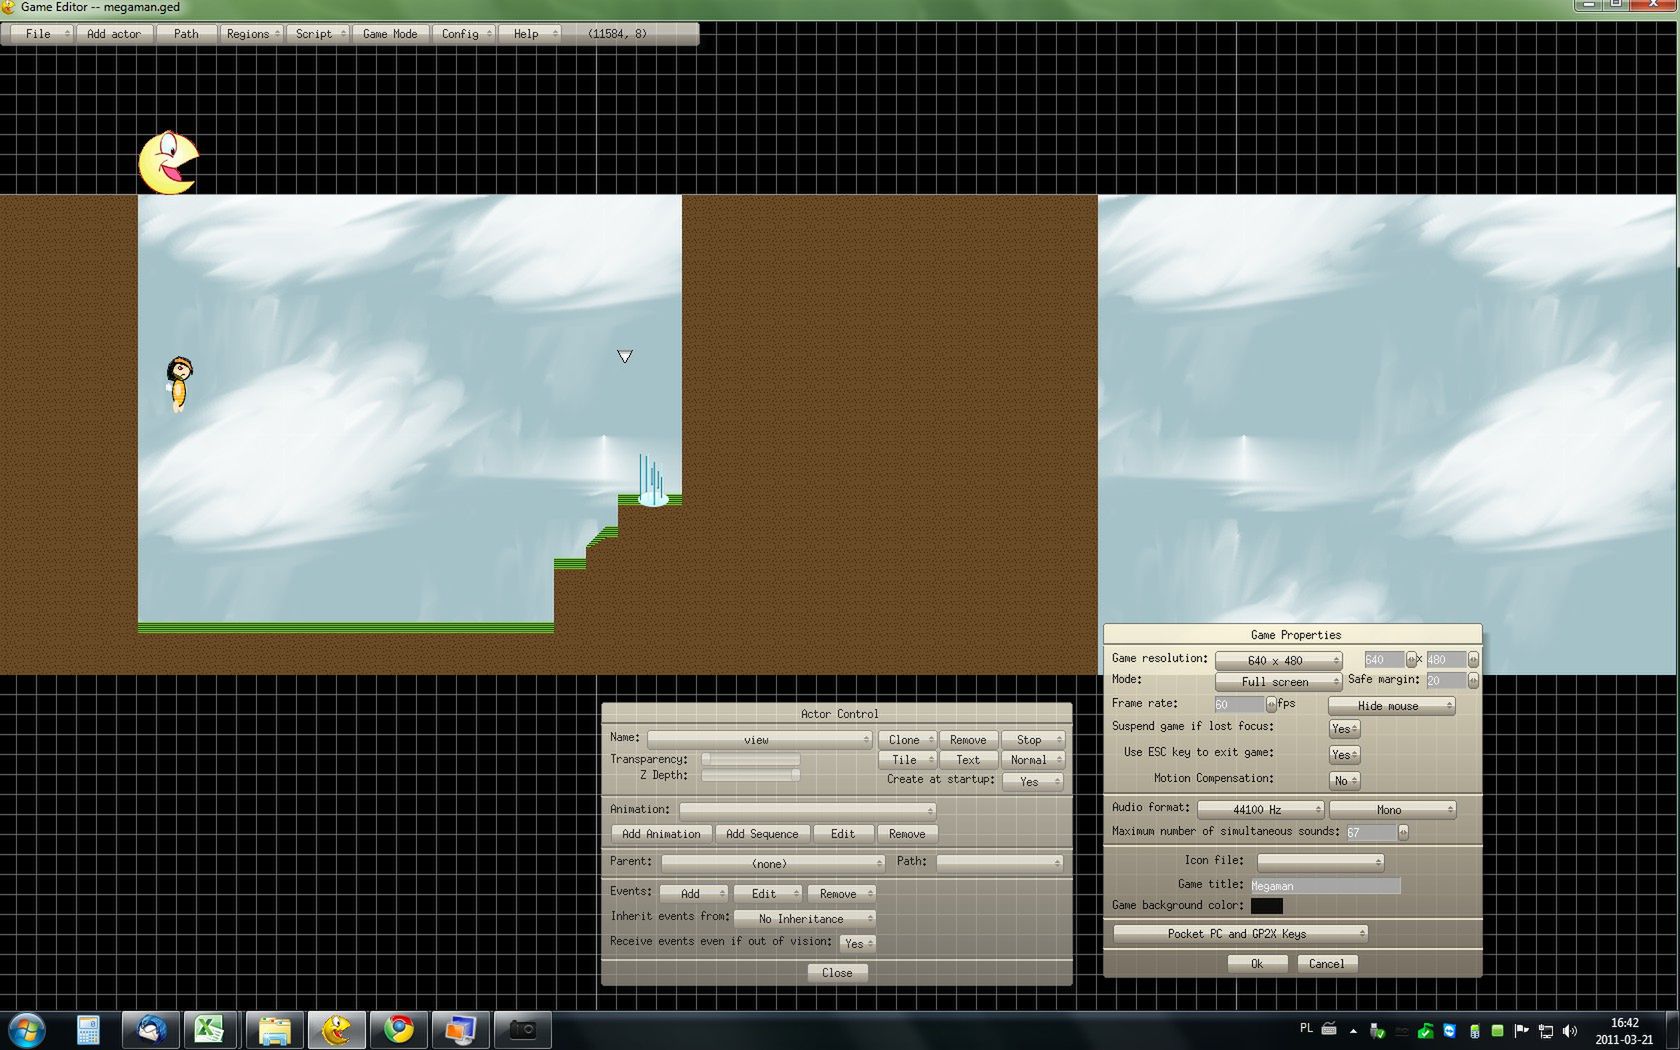
Task: Show hidden system tray icons
Action: 1353,1030
